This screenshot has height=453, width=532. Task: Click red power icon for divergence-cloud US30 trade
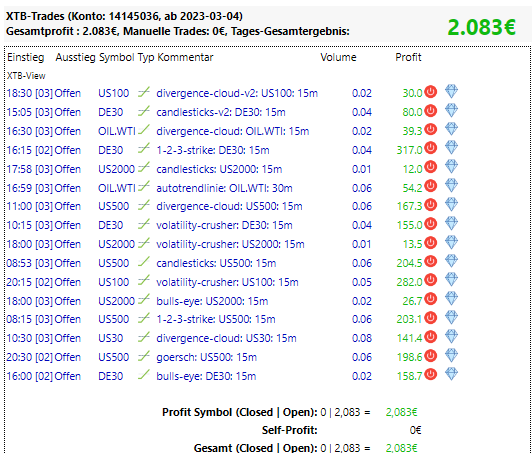[x=430, y=337]
